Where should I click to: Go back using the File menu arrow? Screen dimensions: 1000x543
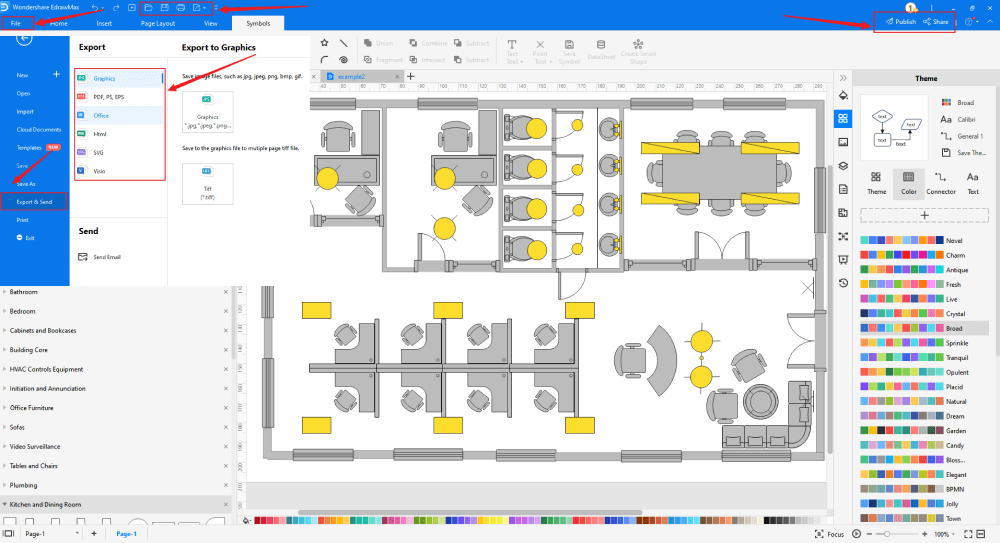25,39
